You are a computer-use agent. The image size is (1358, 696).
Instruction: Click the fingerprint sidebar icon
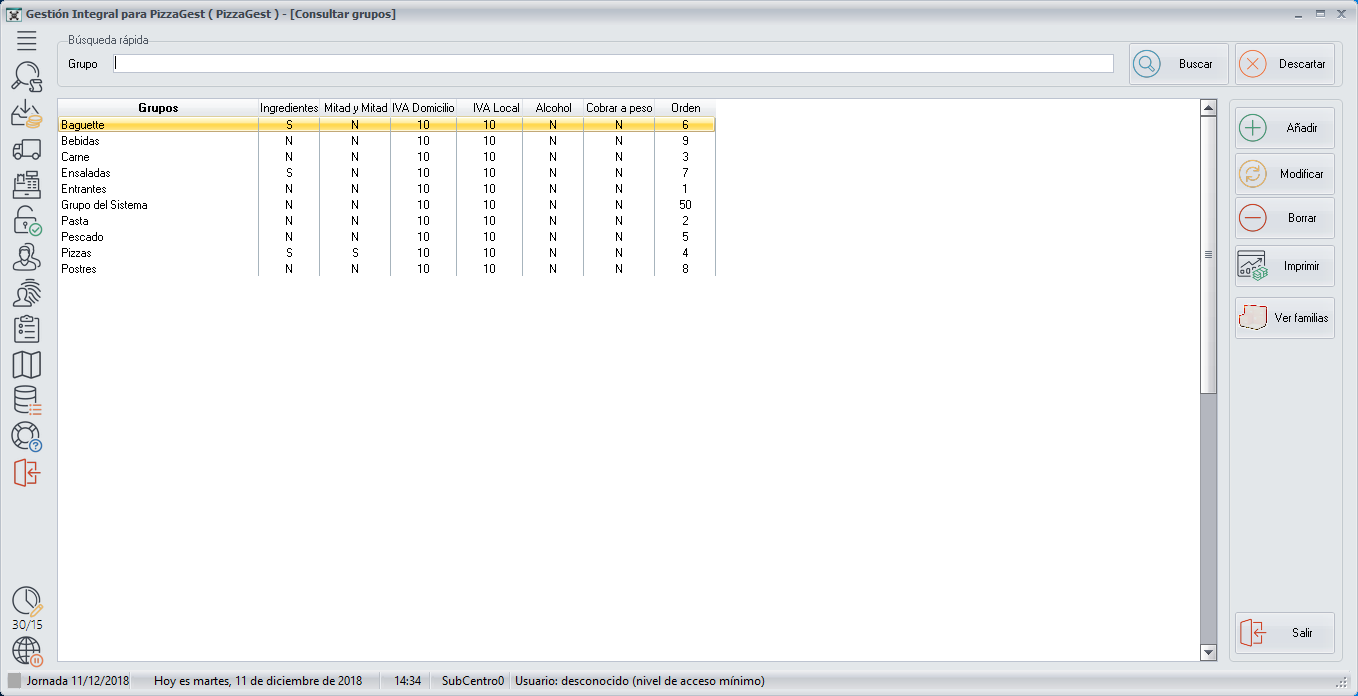coord(26,294)
